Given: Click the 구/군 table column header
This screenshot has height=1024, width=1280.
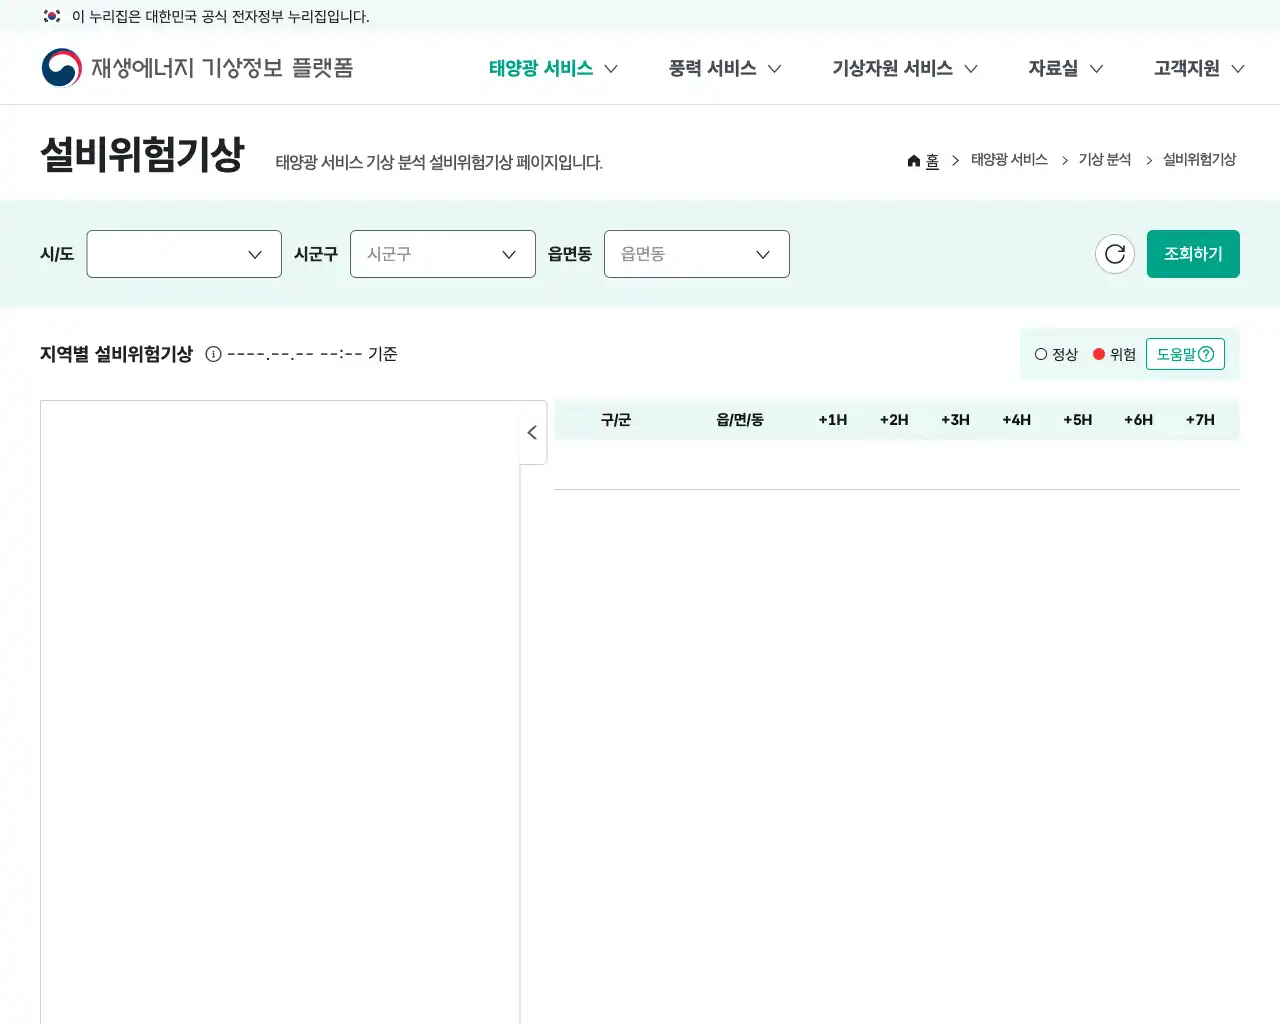Looking at the screenshot, I should (x=616, y=420).
